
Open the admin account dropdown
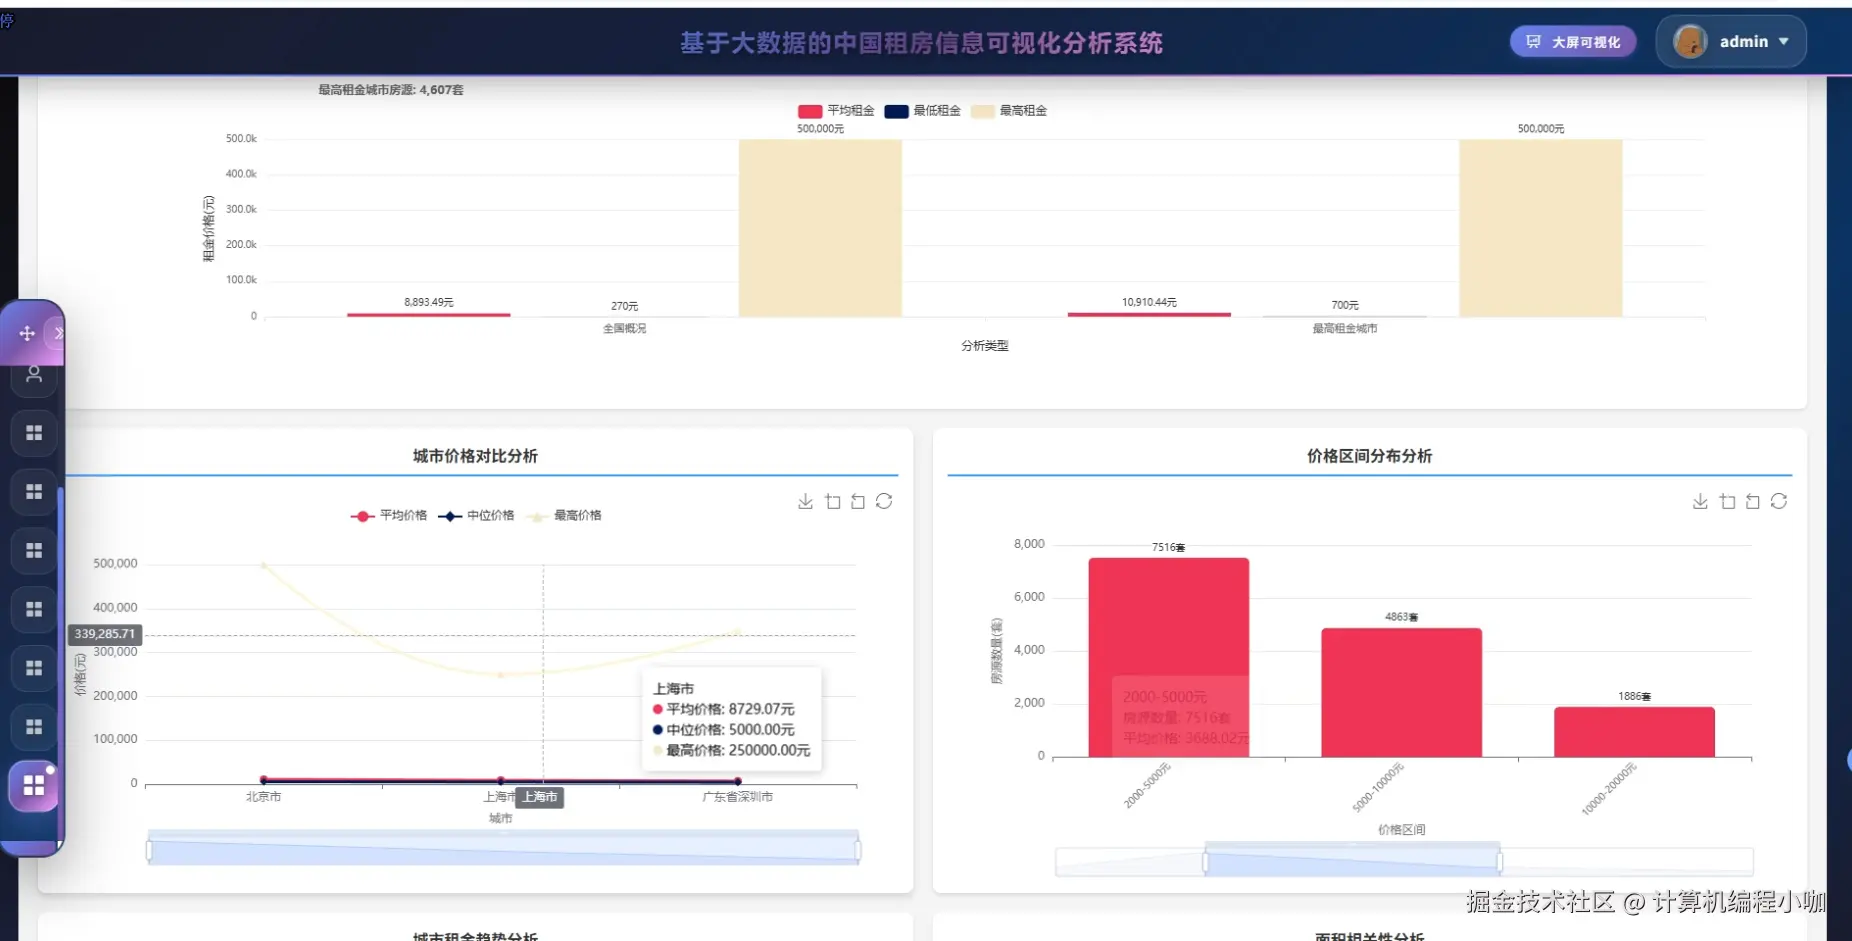pos(1731,41)
